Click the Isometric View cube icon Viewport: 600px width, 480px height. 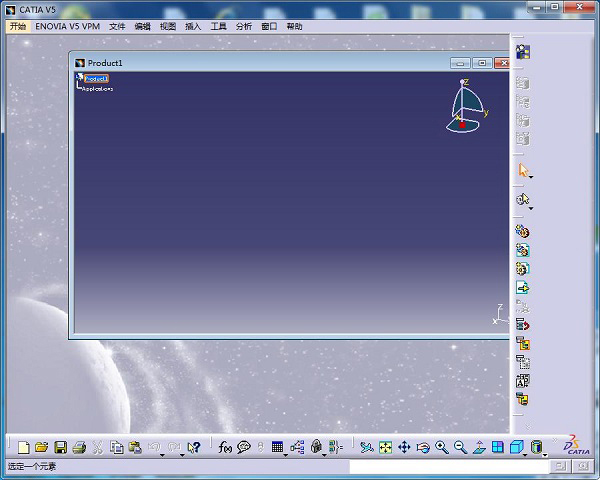516,447
